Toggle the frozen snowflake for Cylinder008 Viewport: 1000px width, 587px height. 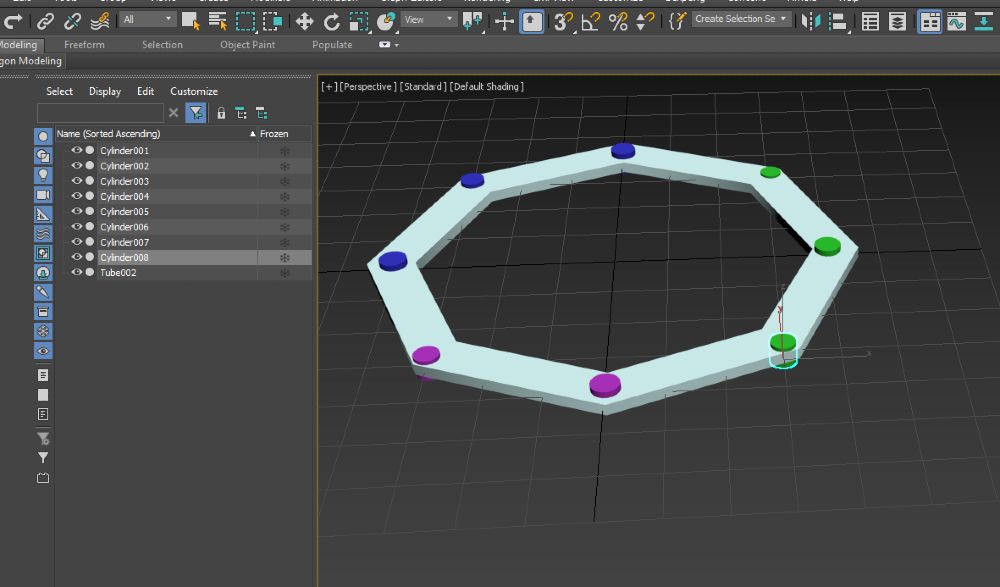pyautogui.click(x=285, y=258)
